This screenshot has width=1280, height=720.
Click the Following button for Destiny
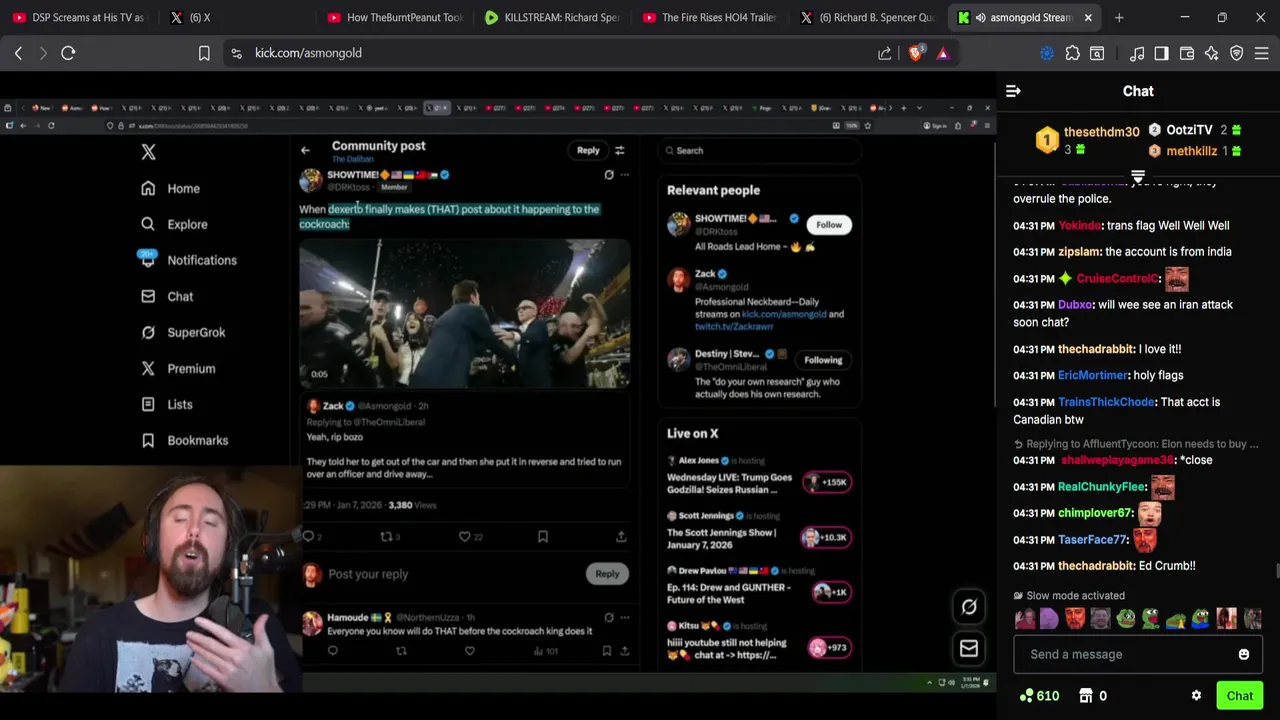823,360
